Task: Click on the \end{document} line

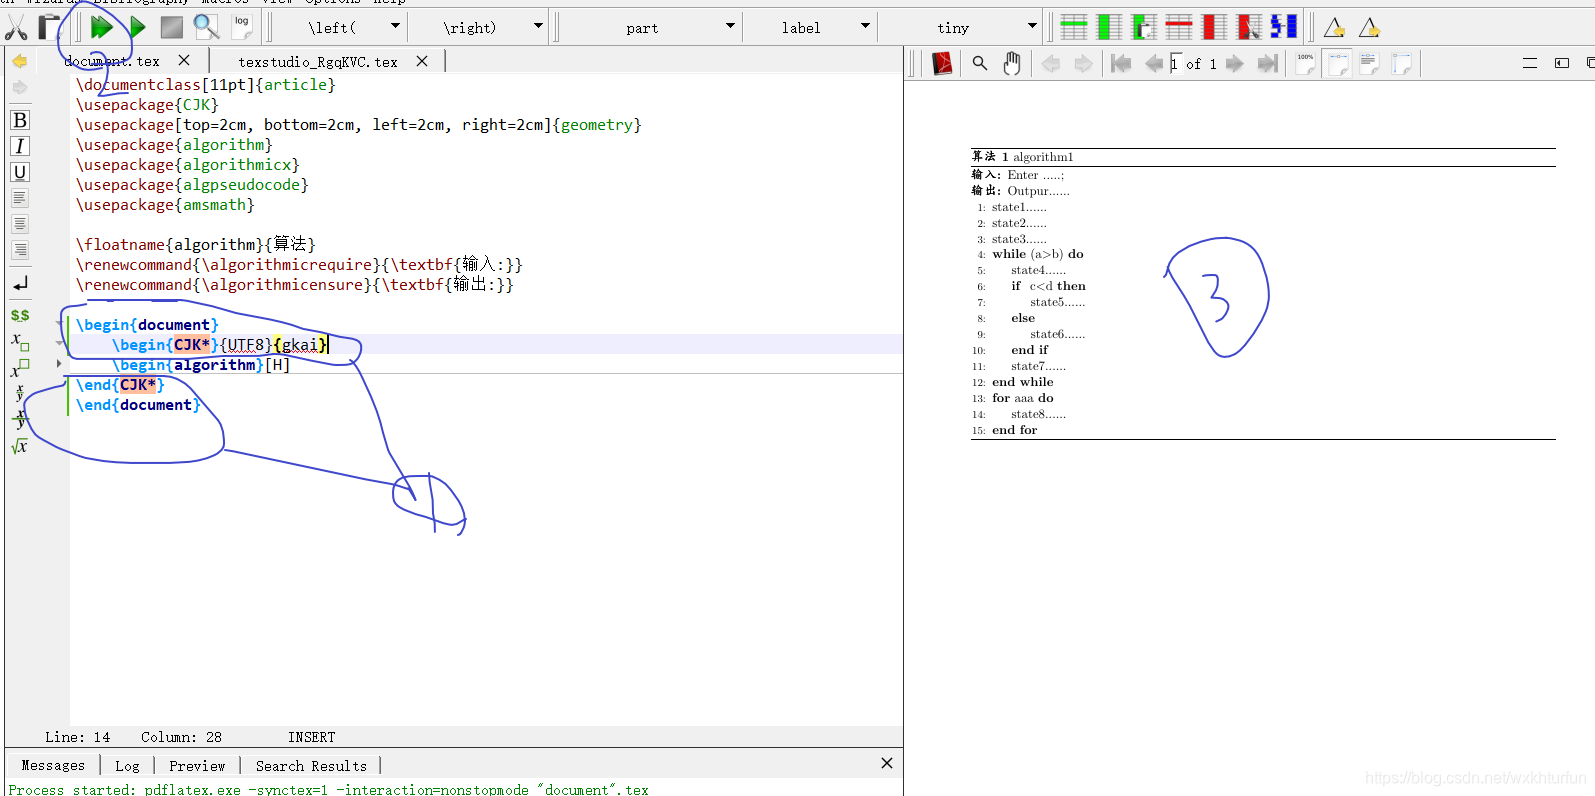Action: tap(138, 405)
